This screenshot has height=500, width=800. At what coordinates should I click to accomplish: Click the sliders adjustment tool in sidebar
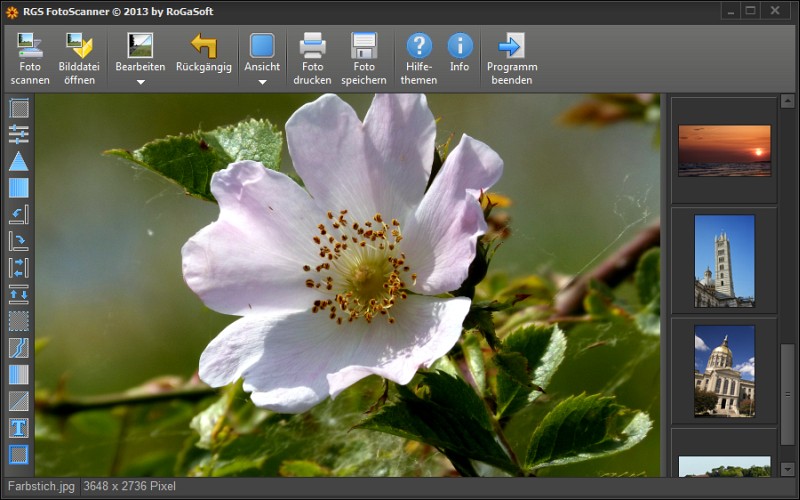(x=19, y=134)
